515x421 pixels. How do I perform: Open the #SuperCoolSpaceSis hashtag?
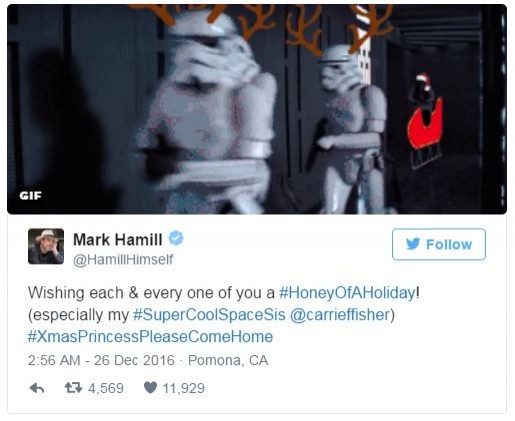point(209,315)
